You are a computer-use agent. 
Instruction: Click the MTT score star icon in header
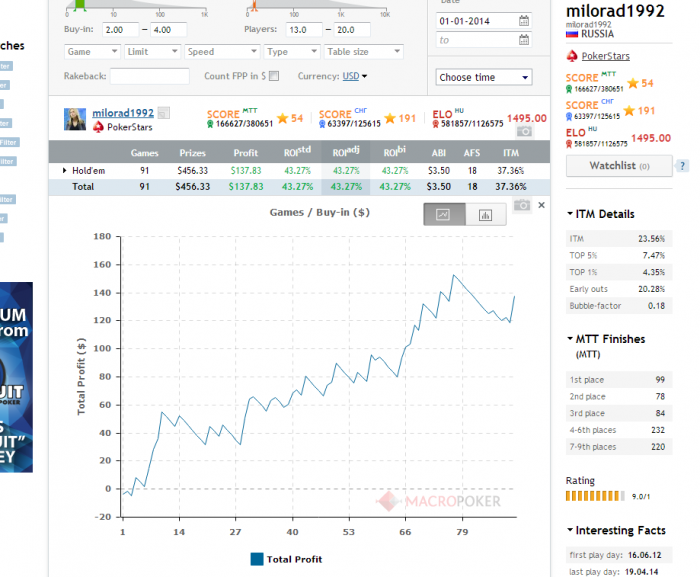coord(282,118)
